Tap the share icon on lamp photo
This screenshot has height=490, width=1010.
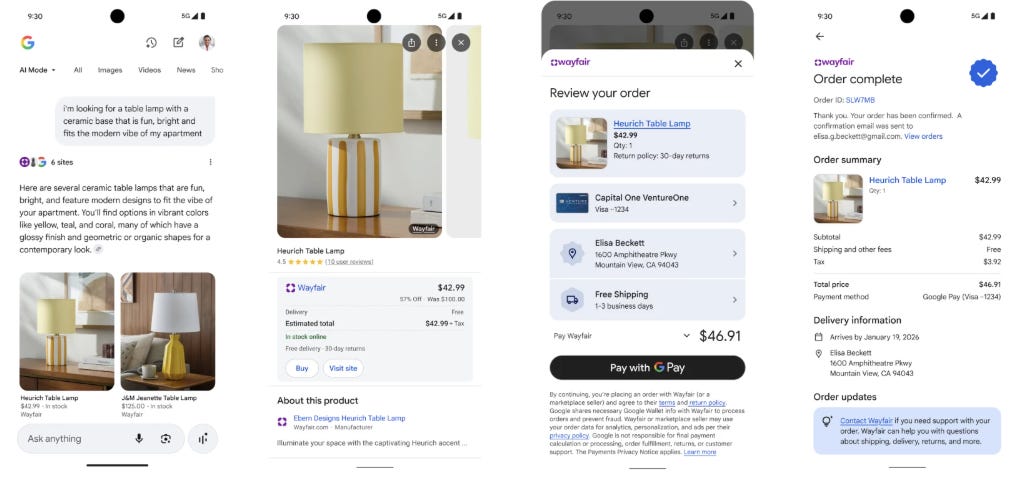(x=412, y=42)
